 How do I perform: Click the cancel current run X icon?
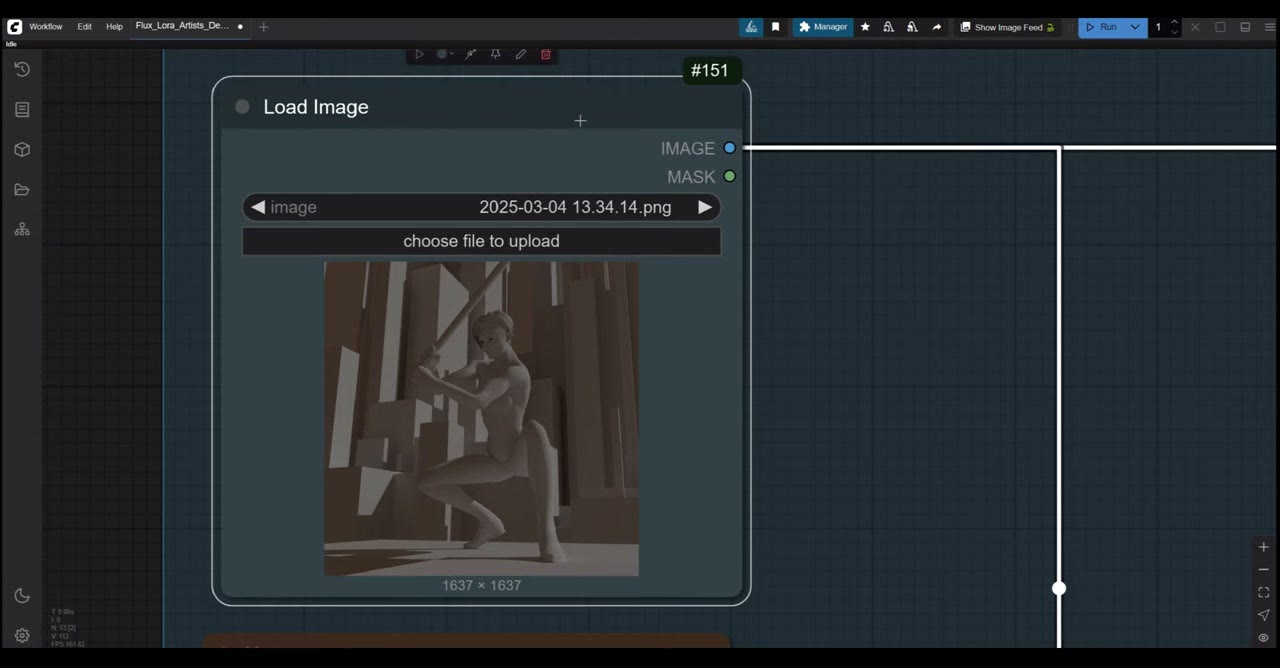[x=1195, y=27]
